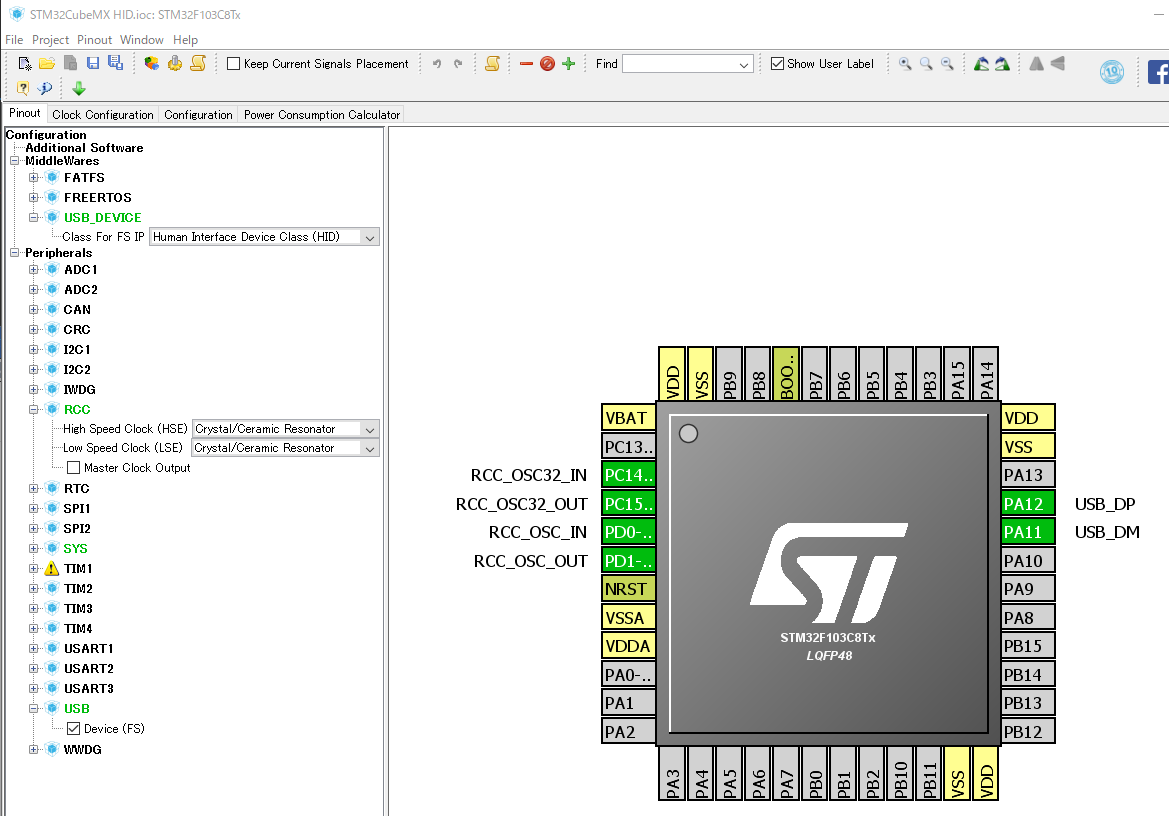Screen dimensions: 1169x816
Task: Click the second green rotate chip icon
Action: point(1003,64)
